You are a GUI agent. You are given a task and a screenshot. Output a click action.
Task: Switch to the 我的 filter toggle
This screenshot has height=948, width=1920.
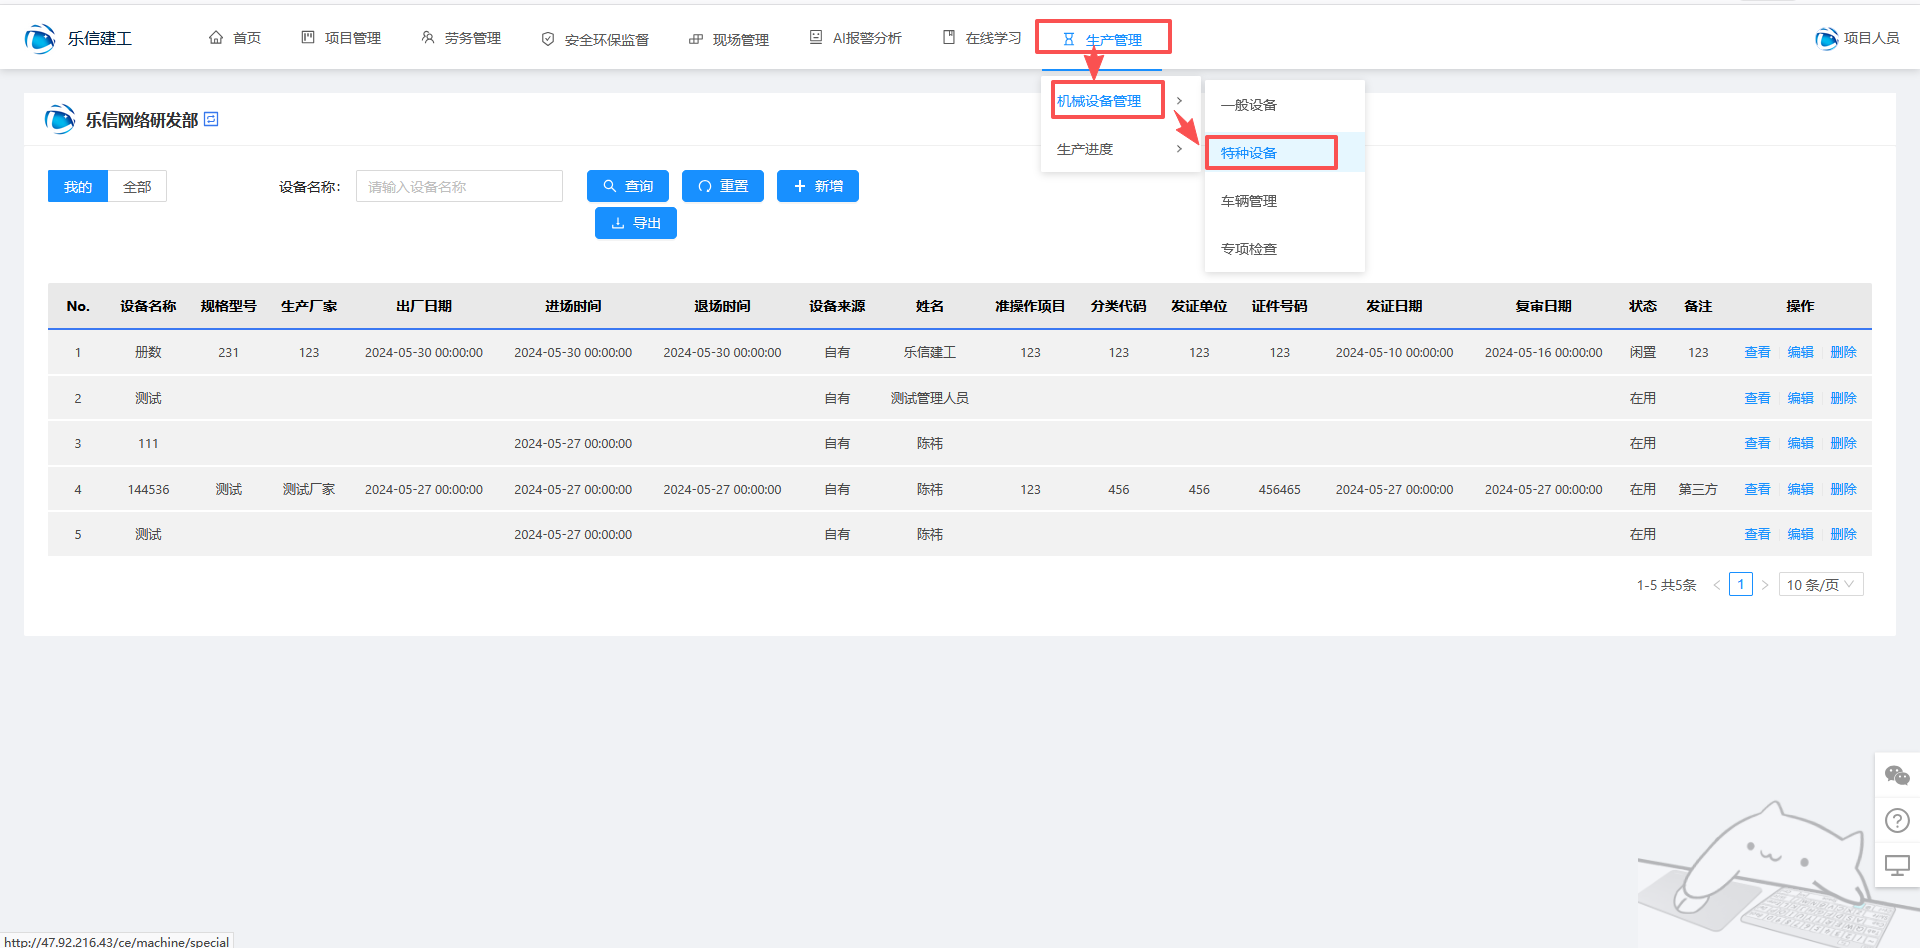(x=78, y=187)
